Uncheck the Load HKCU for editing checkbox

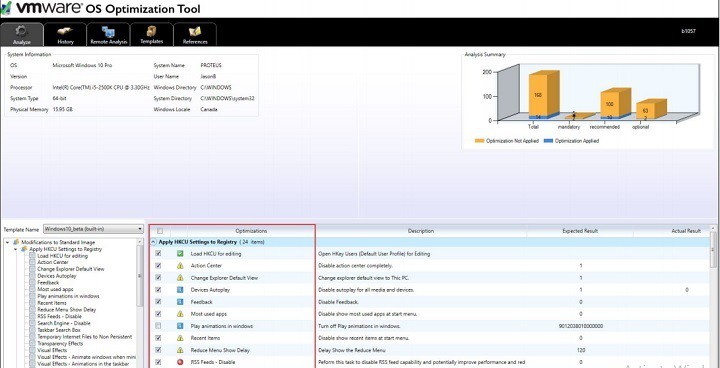[x=158, y=254]
